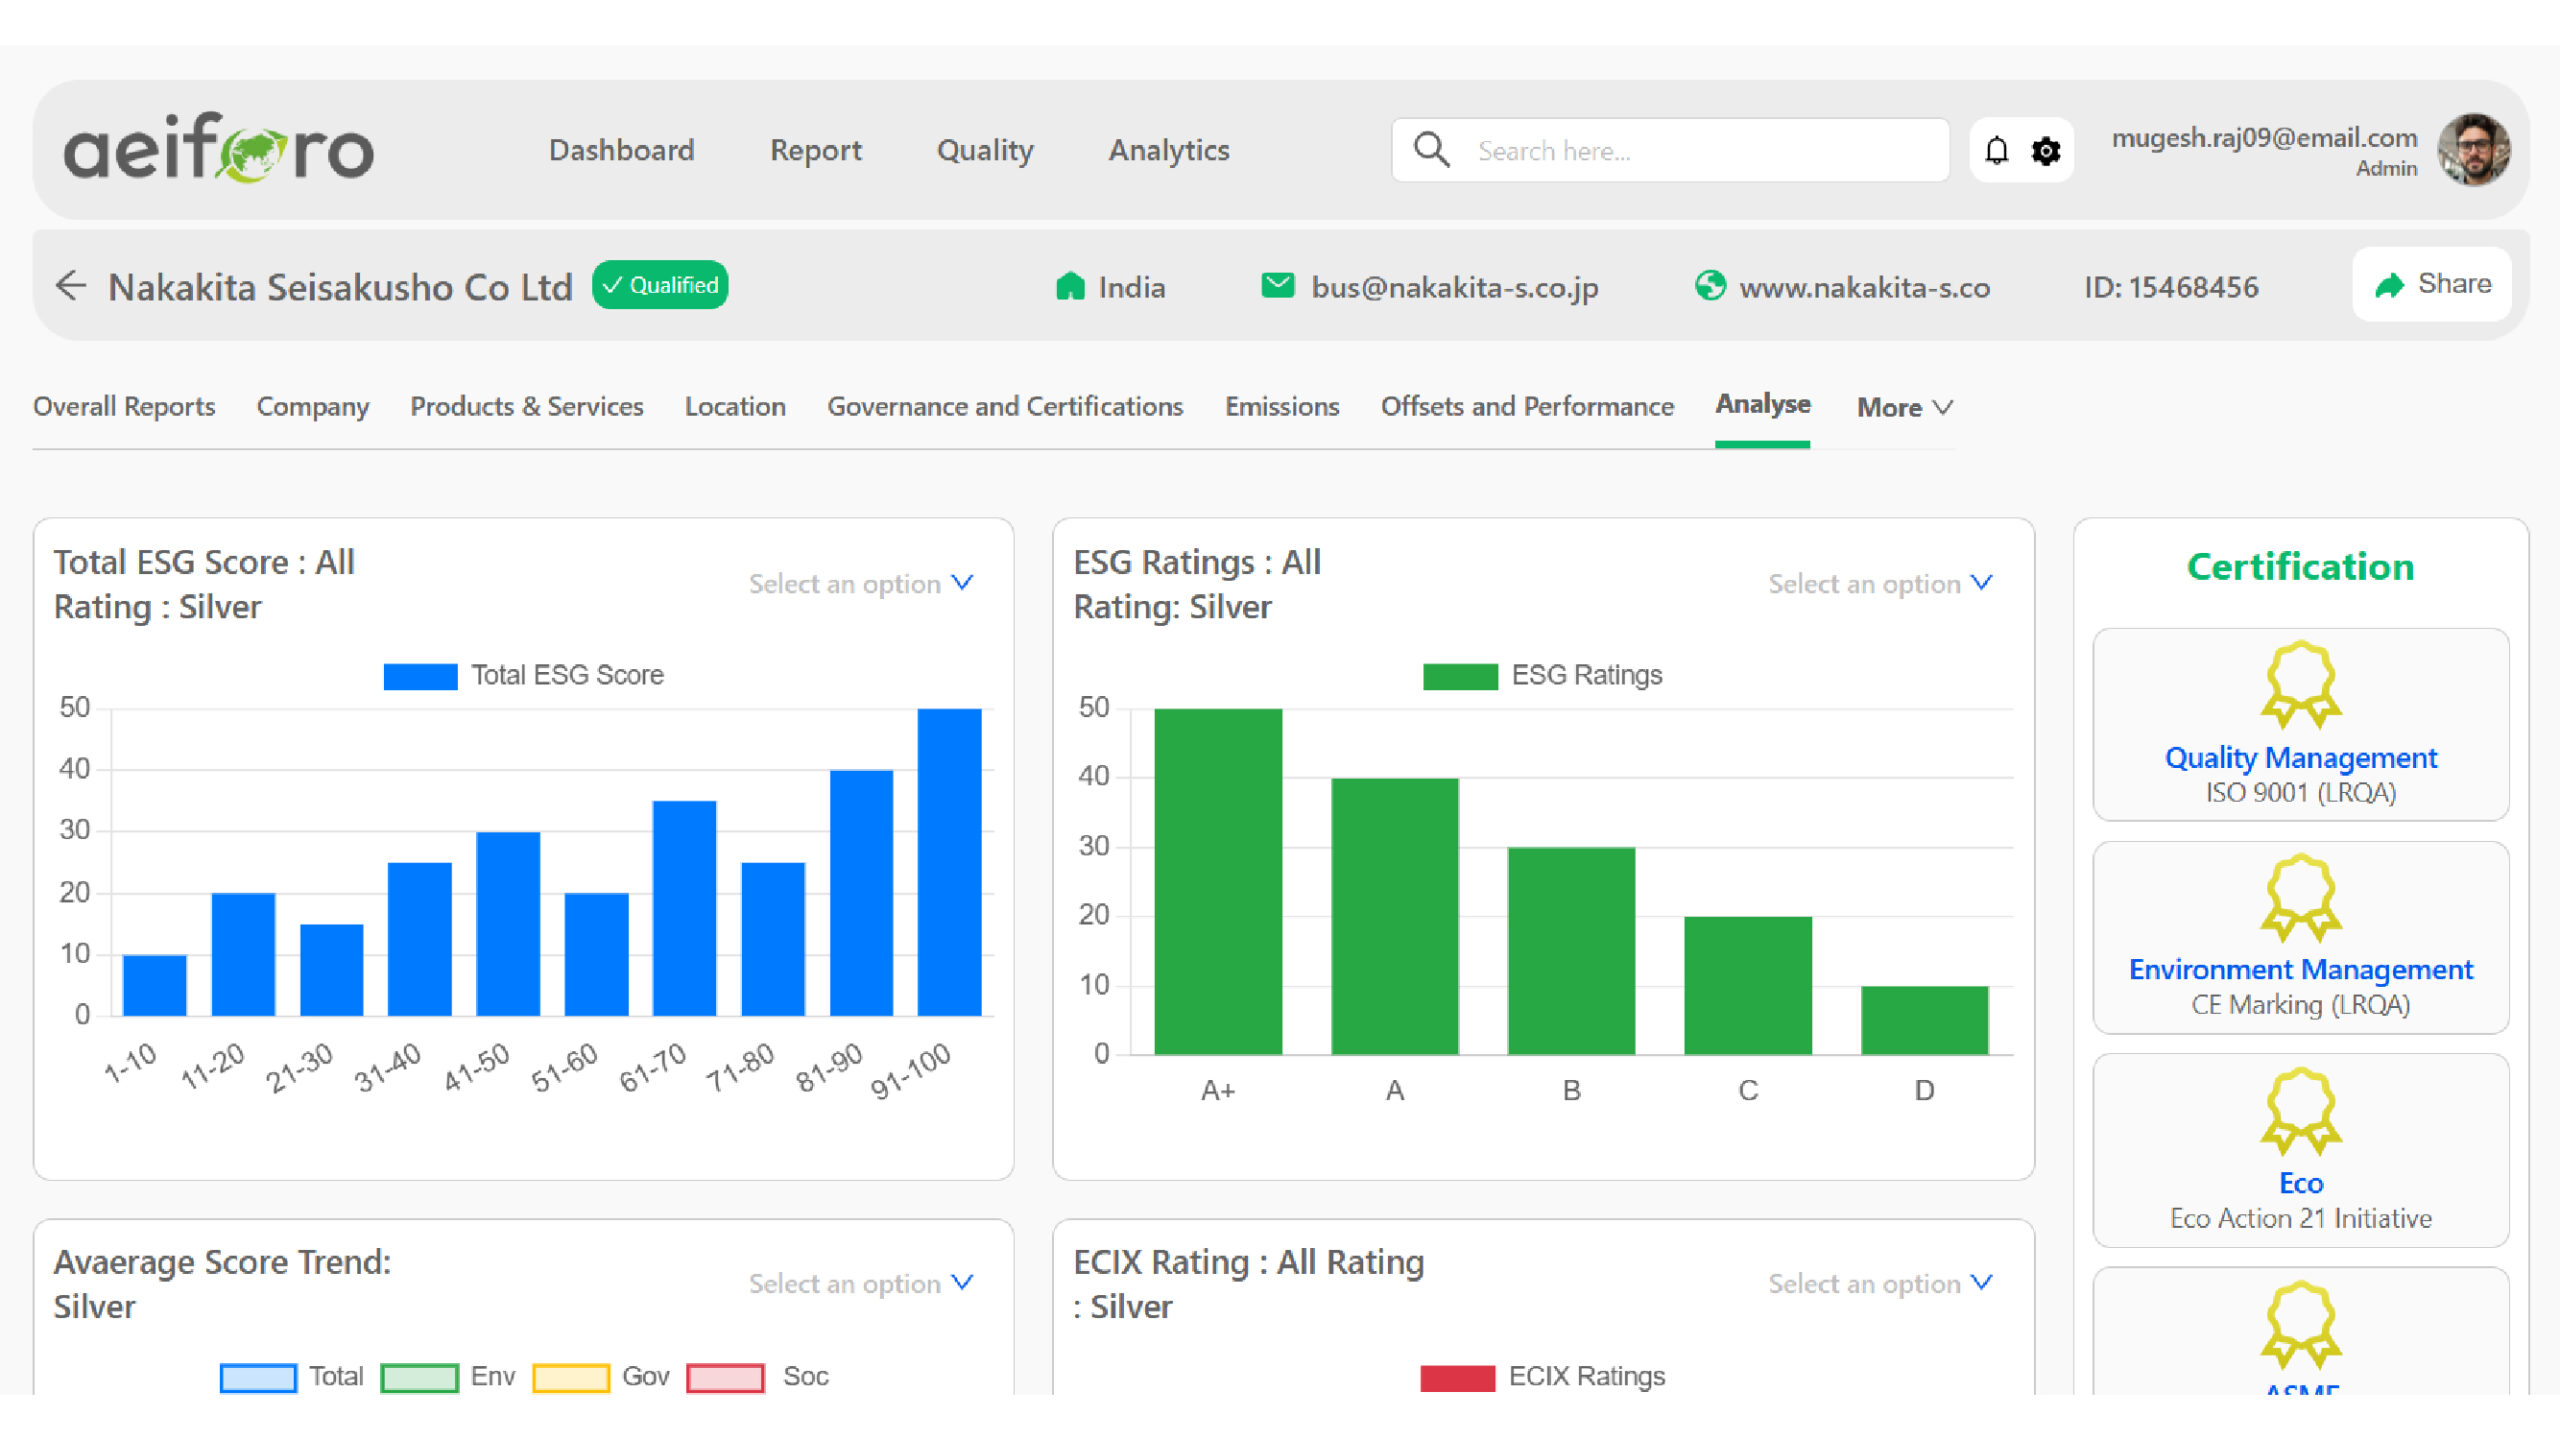2560x1440 pixels.
Task: Toggle the Total trend legend swatch
Action: [x=258, y=1377]
